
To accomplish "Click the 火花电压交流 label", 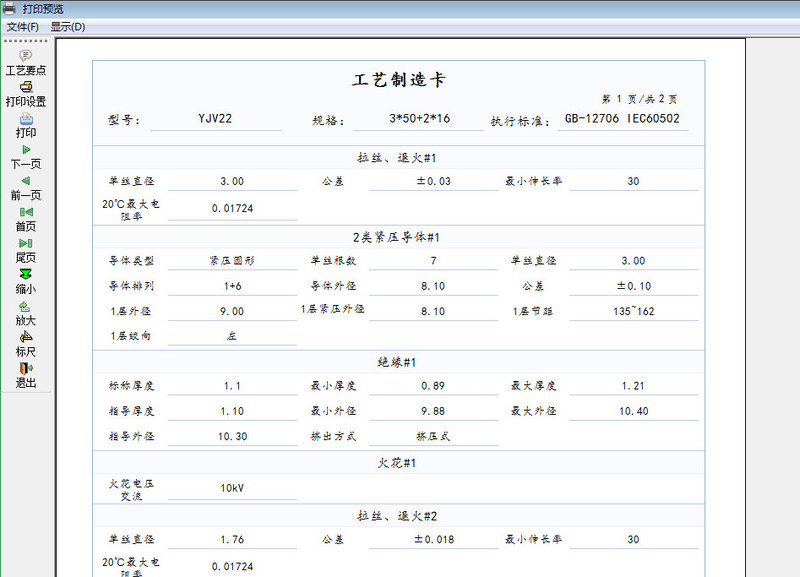I will [x=131, y=490].
